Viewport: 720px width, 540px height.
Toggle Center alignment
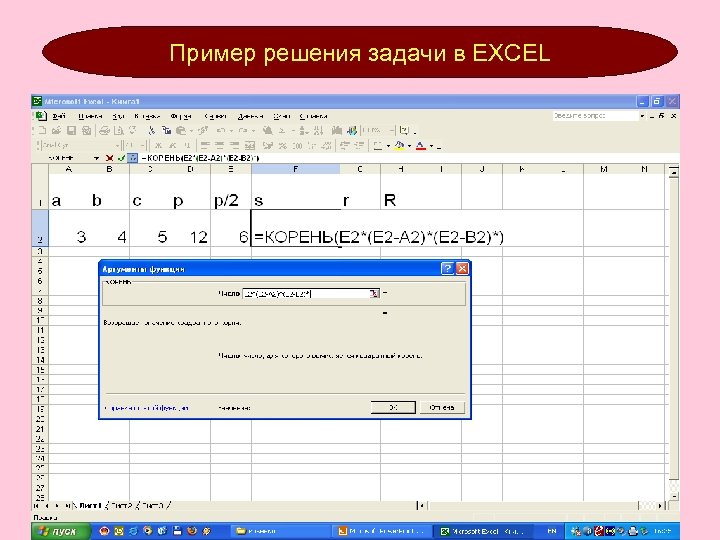click(219, 146)
